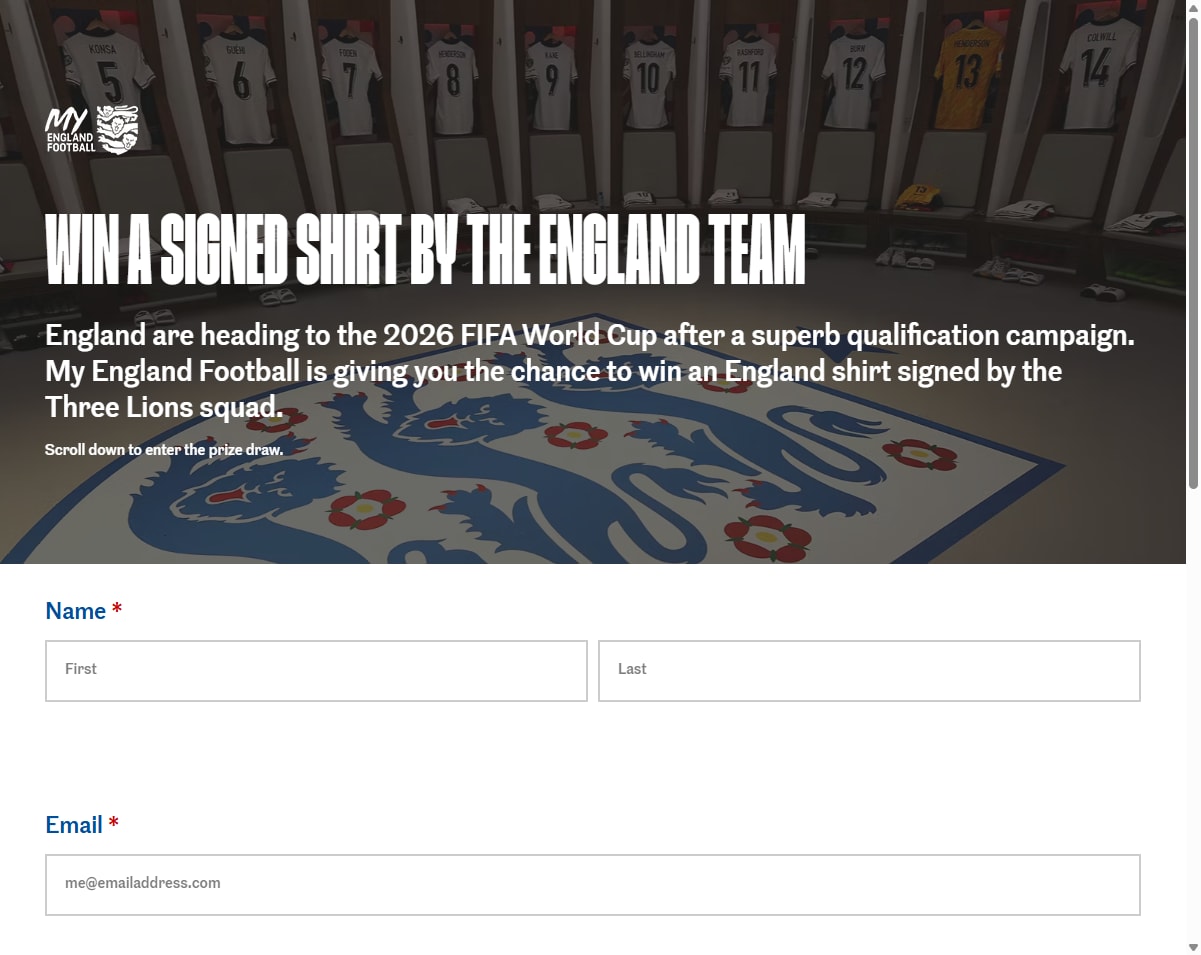Click the Kane number 9 shirt
The width and height of the screenshot is (1201, 955).
[x=551, y=81]
